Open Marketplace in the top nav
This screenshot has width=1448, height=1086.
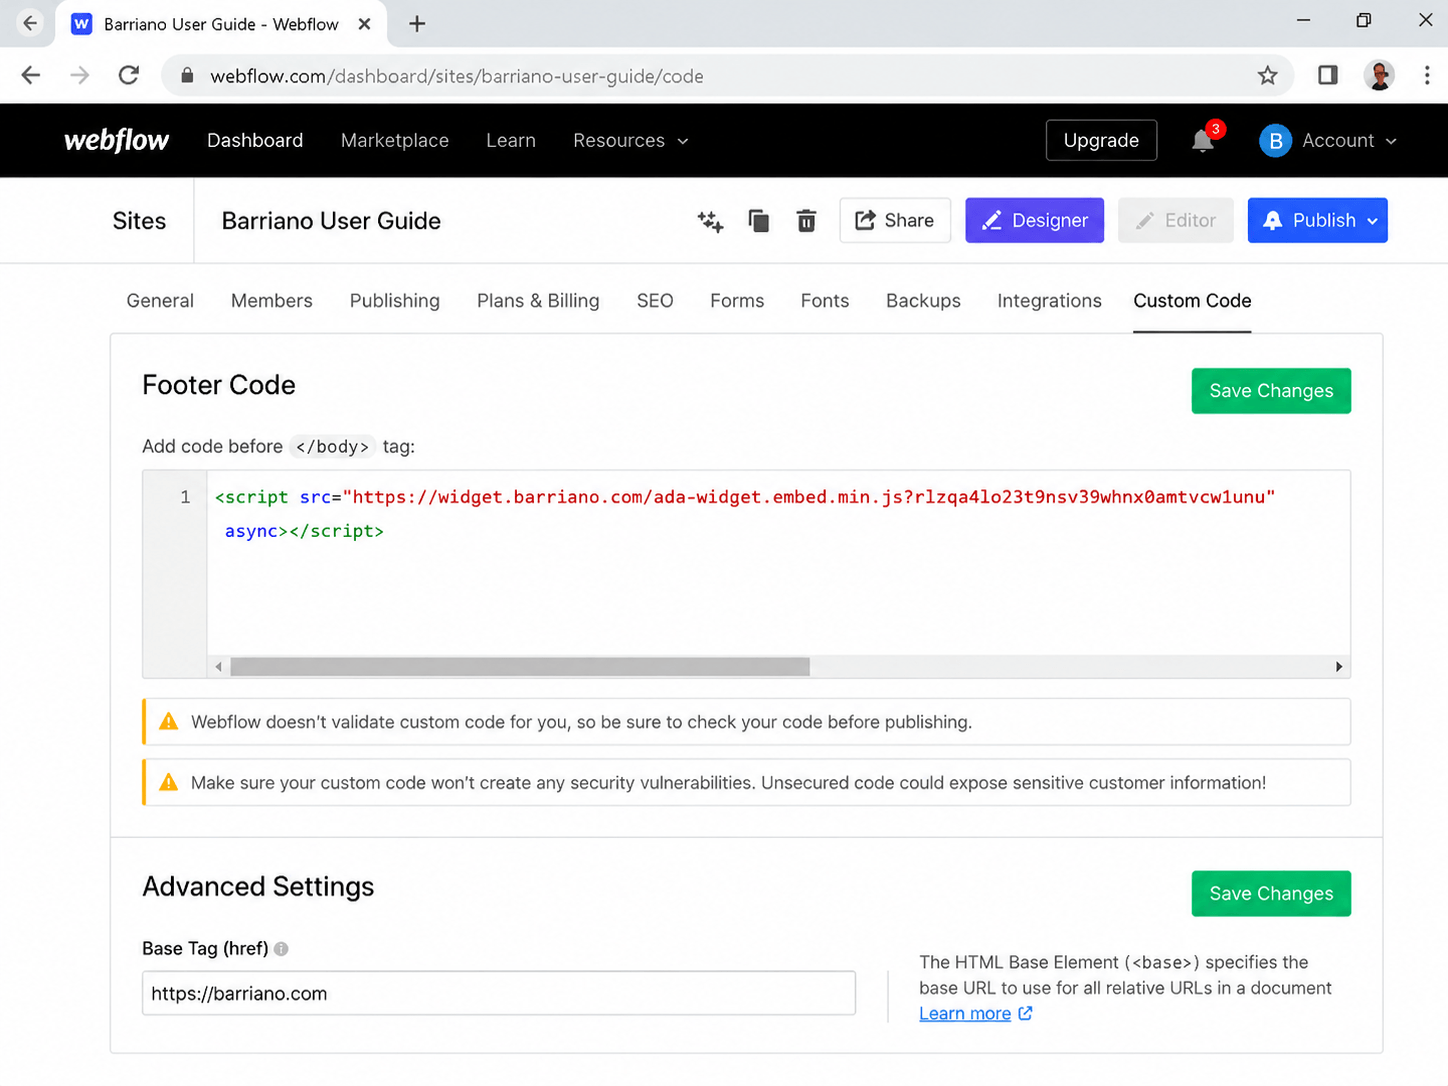pos(395,141)
